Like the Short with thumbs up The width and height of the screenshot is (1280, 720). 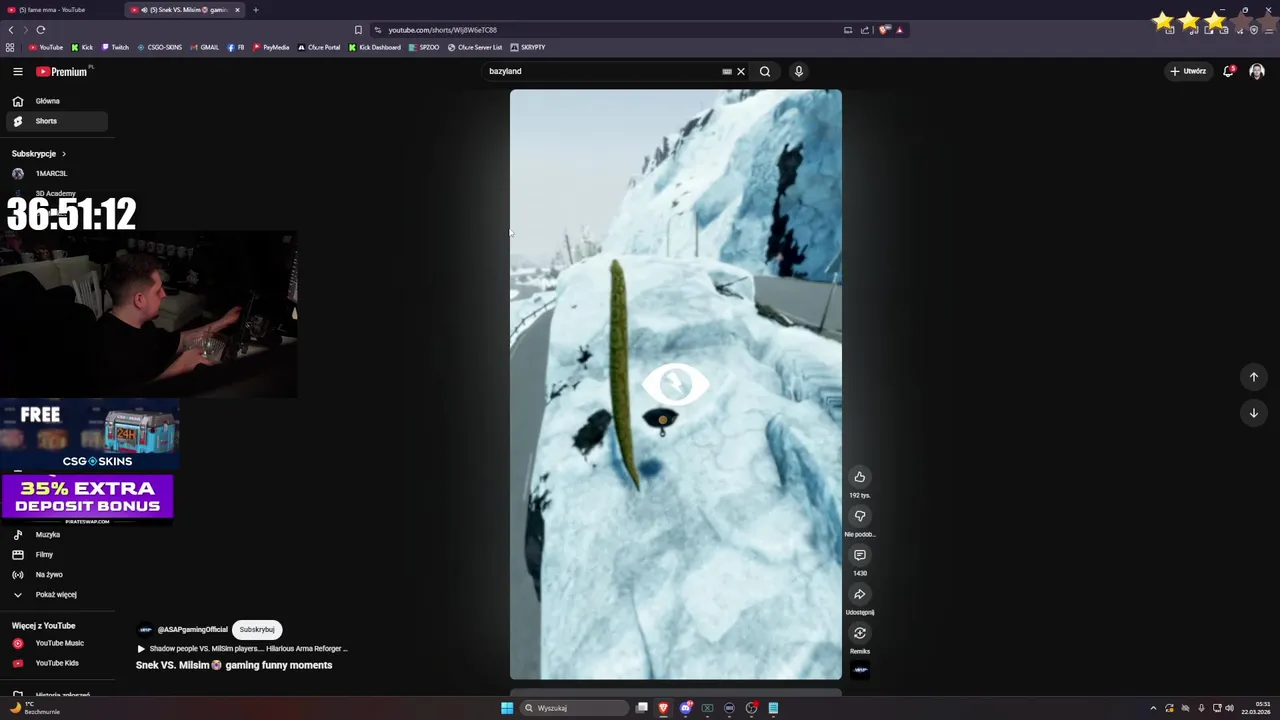tap(859, 477)
